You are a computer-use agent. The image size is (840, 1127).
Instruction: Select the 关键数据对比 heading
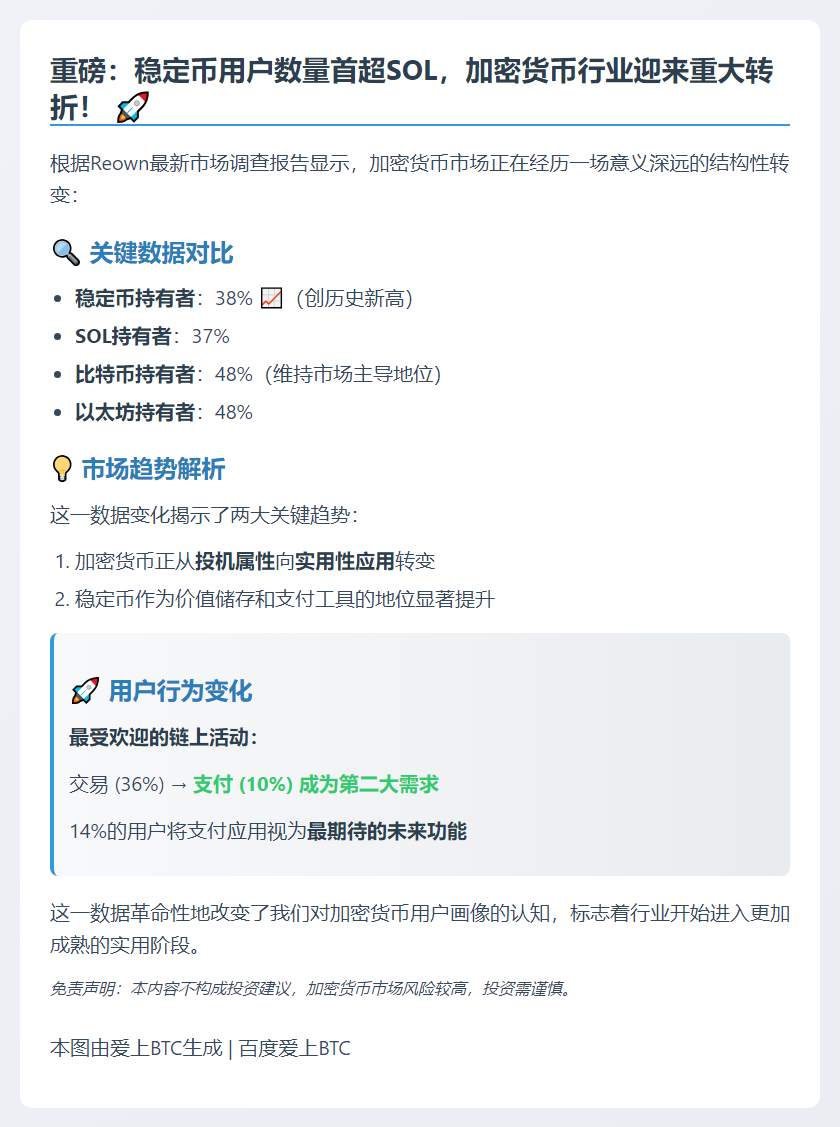(x=161, y=253)
